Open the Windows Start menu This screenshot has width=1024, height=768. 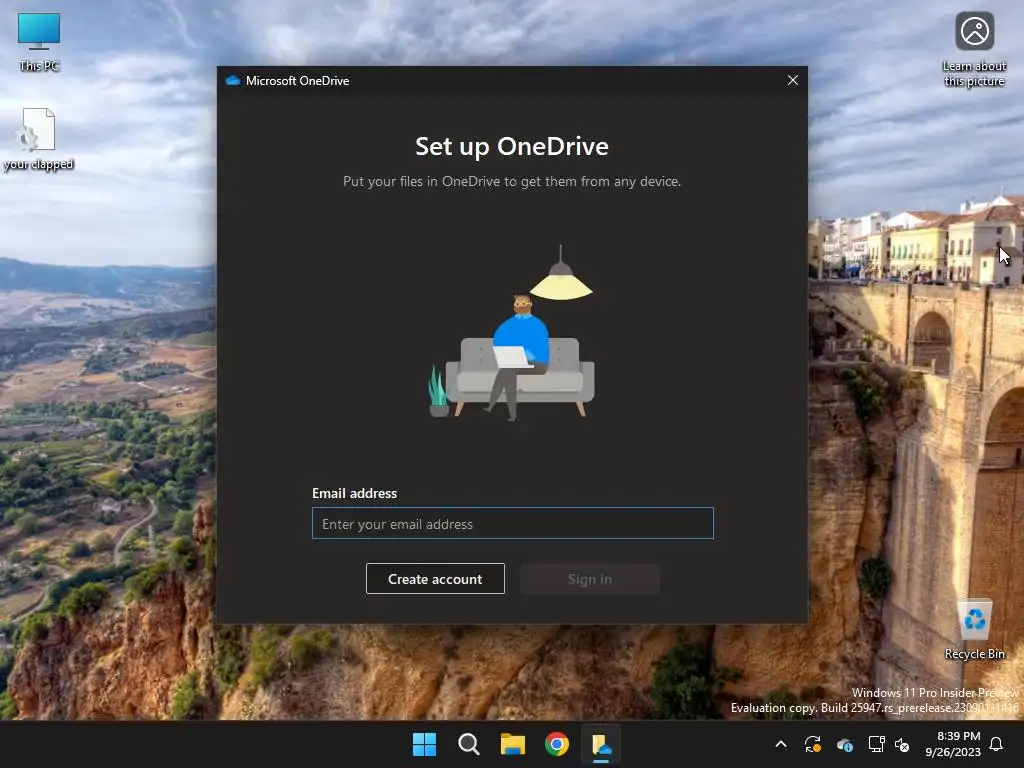[424, 744]
